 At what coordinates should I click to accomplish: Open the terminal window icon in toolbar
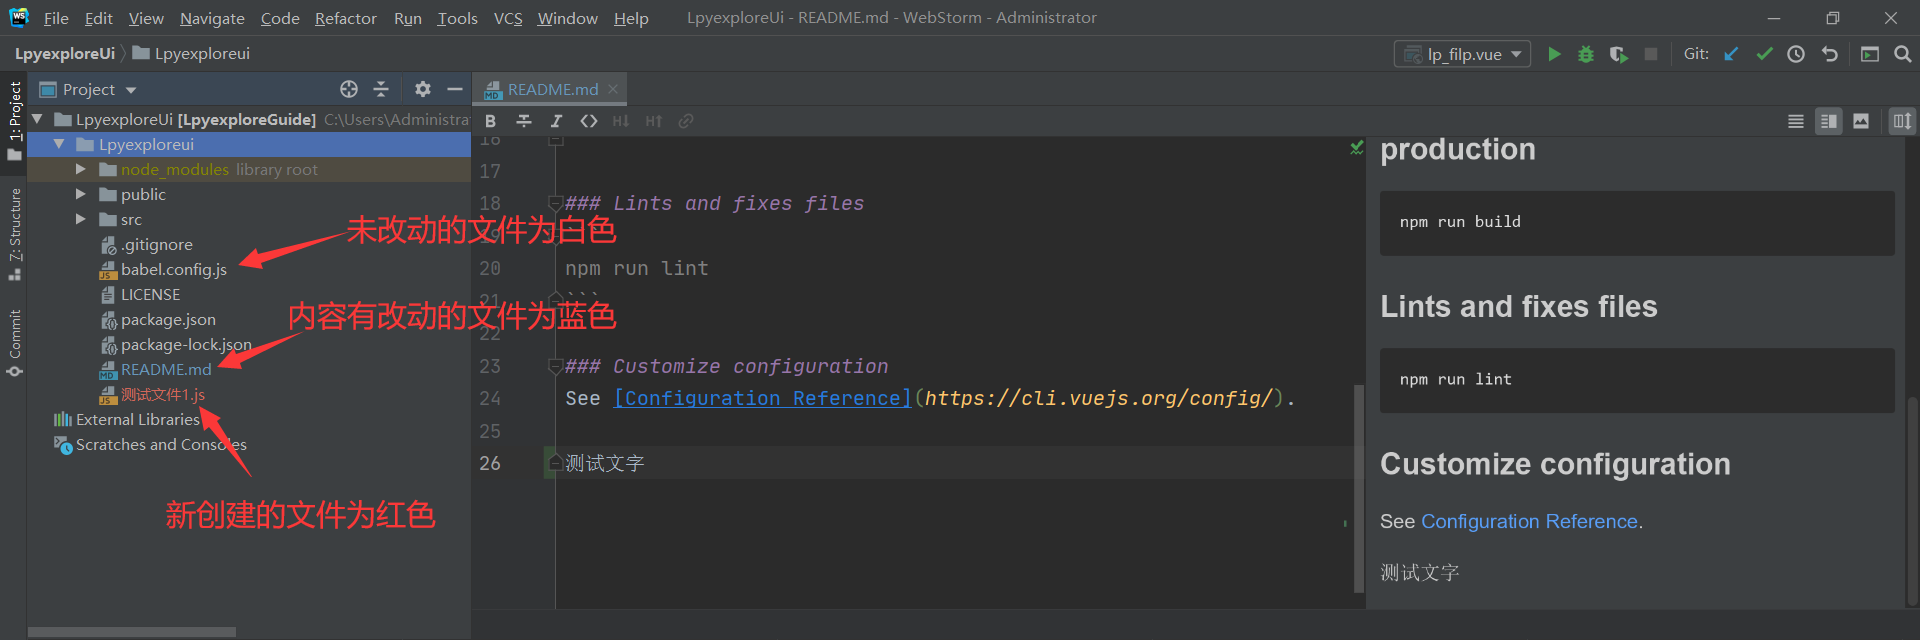click(1869, 54)
